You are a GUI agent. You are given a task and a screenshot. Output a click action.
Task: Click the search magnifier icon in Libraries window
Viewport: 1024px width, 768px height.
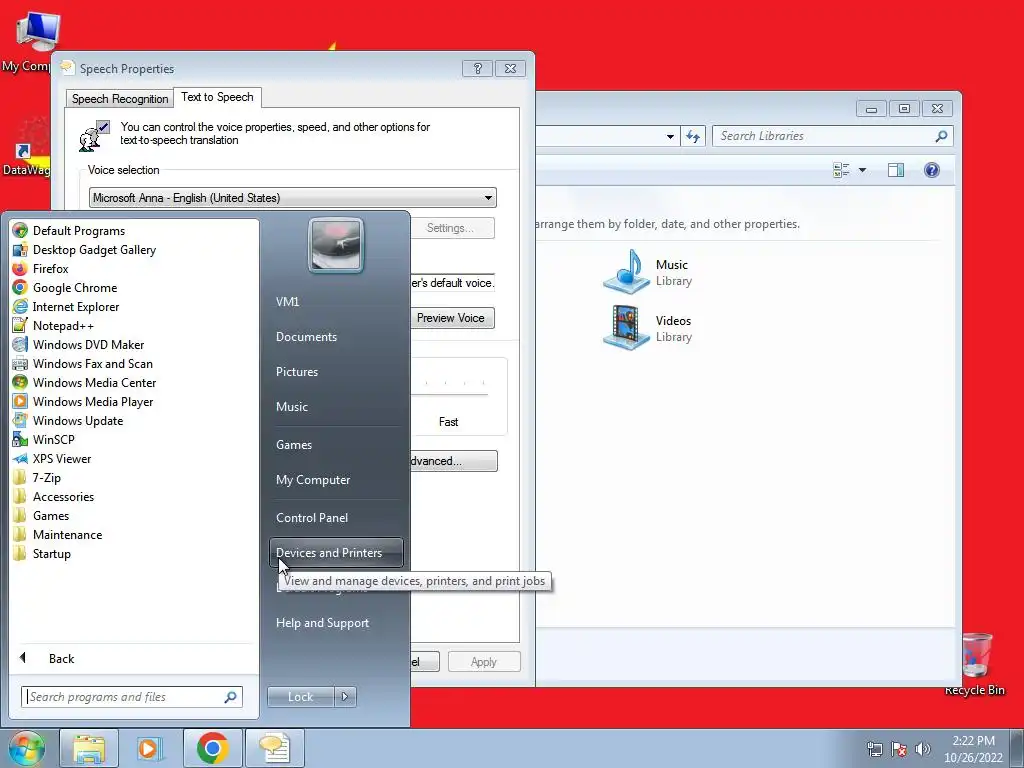pyautogui.click(x=941, y=136)
